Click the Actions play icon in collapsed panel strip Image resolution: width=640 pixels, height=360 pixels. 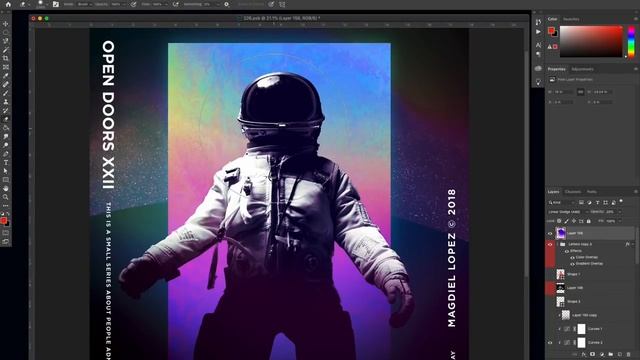538,31
